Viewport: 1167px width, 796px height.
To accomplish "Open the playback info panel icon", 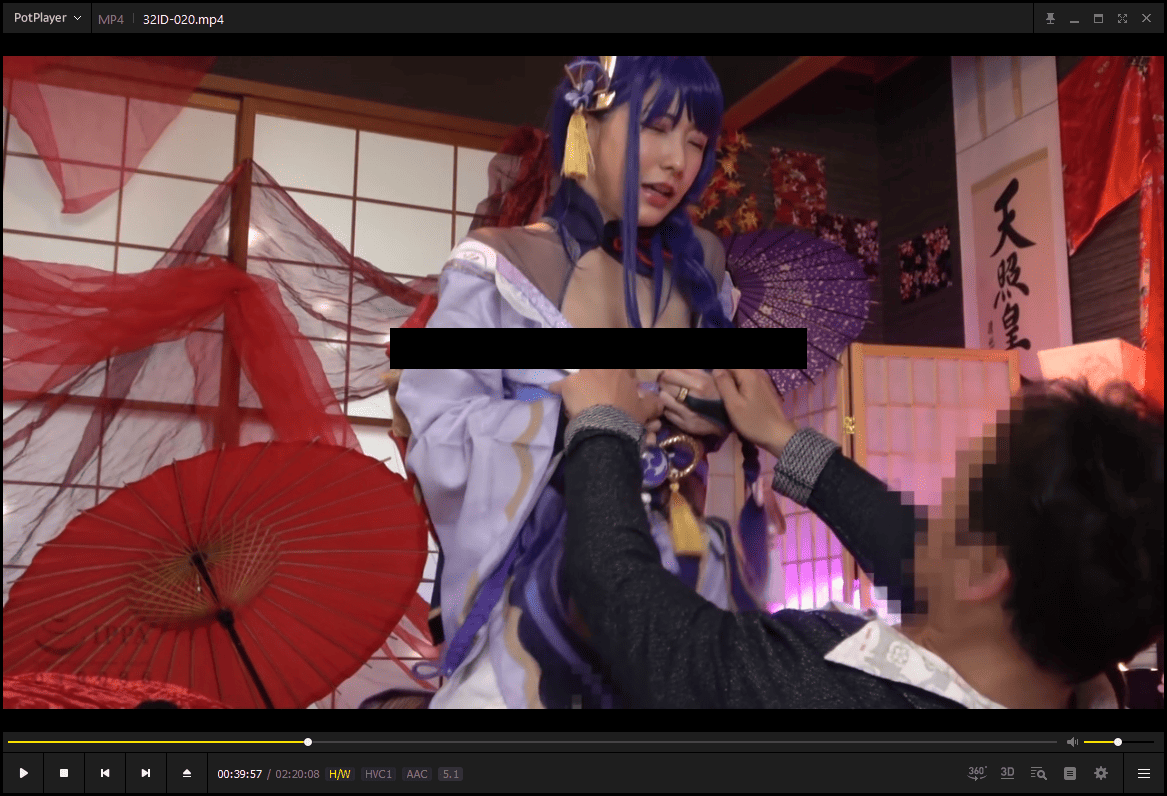I will (x=1070, y=774).
